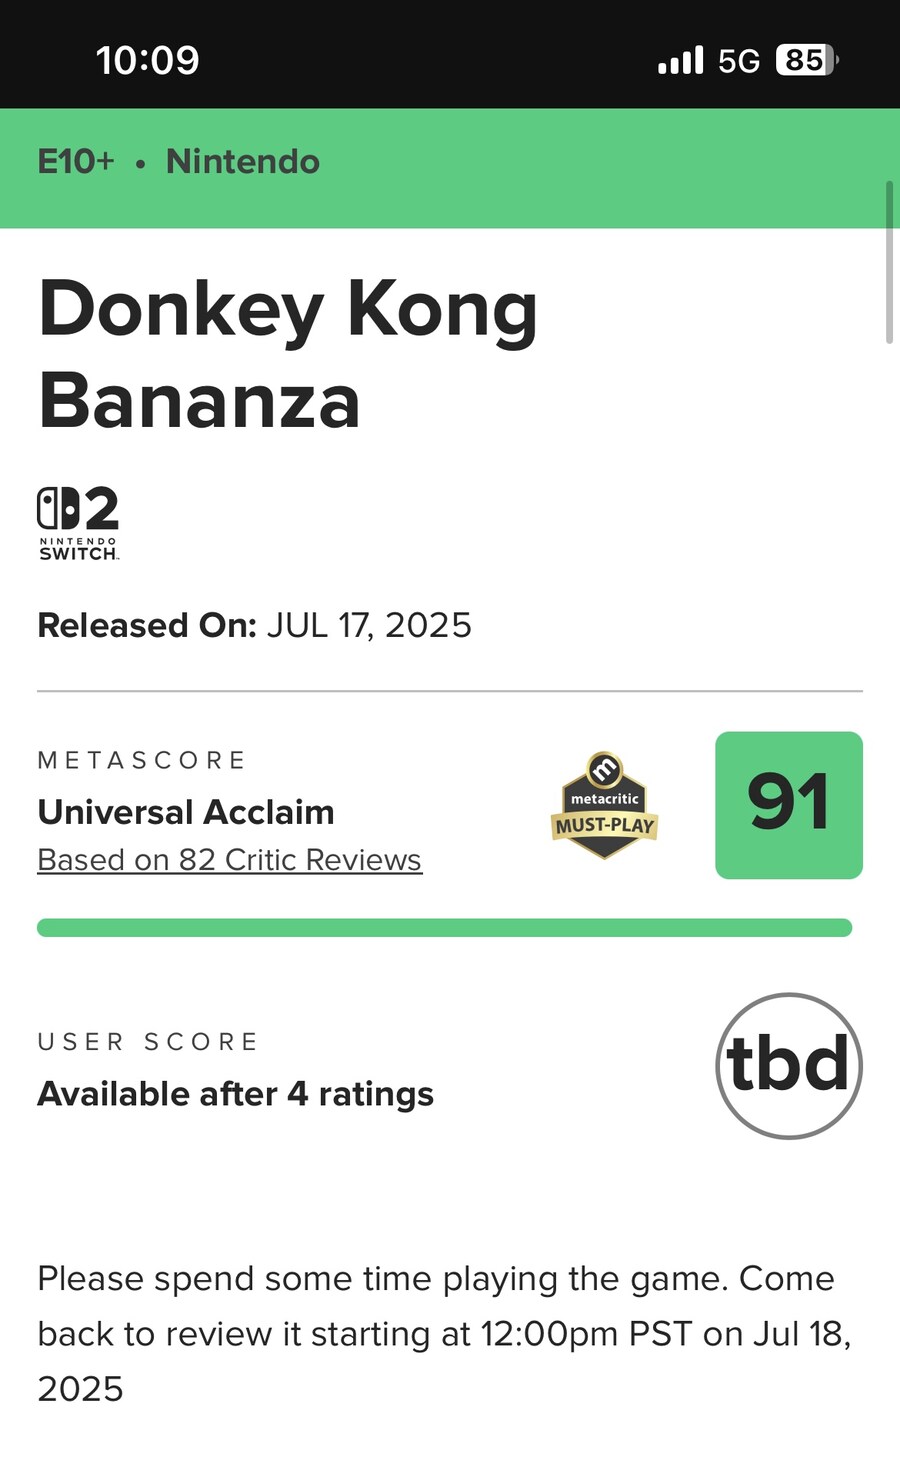Tap the Nintendo Switch 2 platform logo
Image resolution: width=900 pixels, height=1457 pixels.
click(x=78, y=522)
